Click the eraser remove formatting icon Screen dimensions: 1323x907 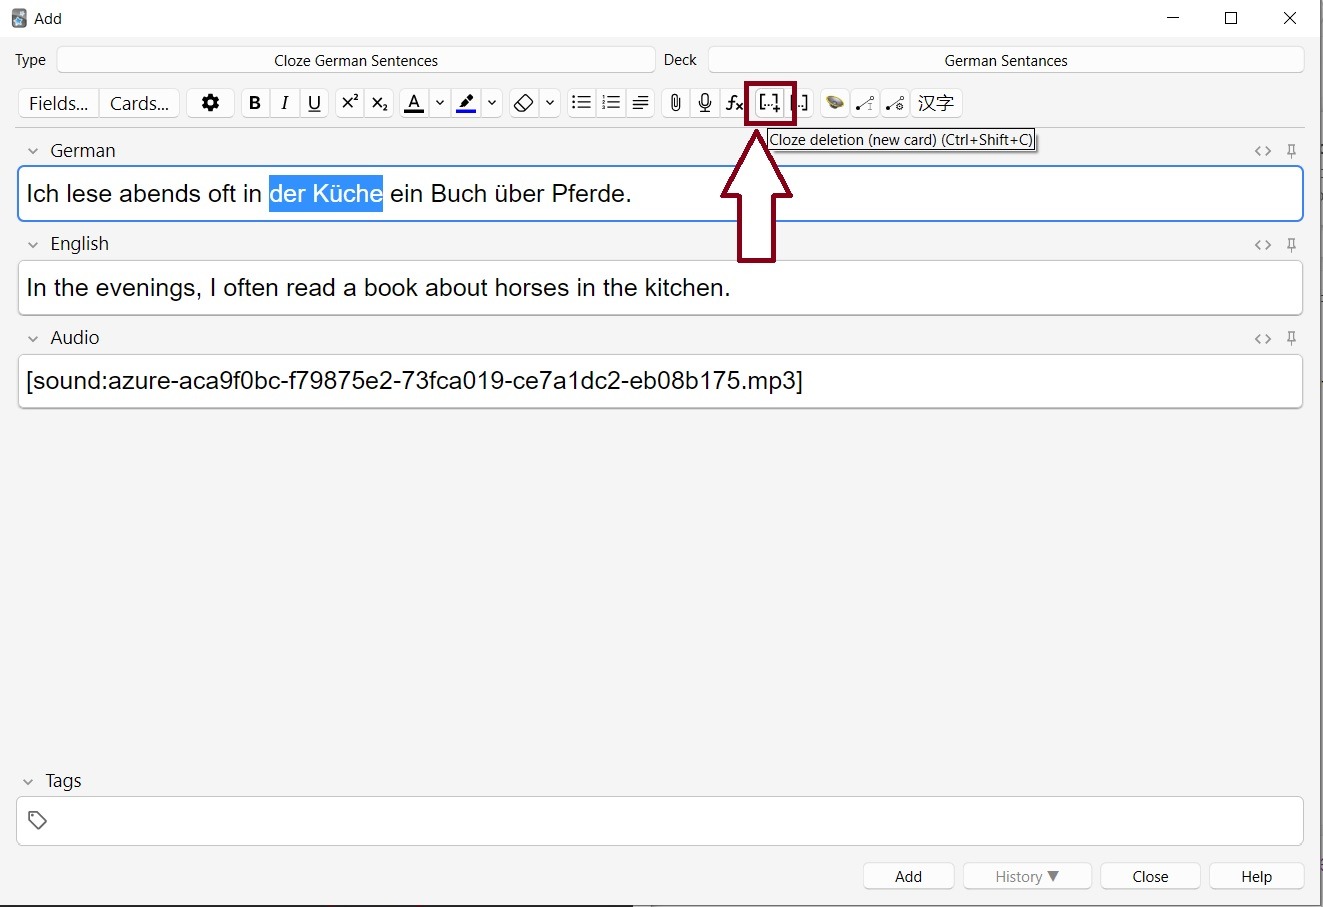[x=523, y=103]
